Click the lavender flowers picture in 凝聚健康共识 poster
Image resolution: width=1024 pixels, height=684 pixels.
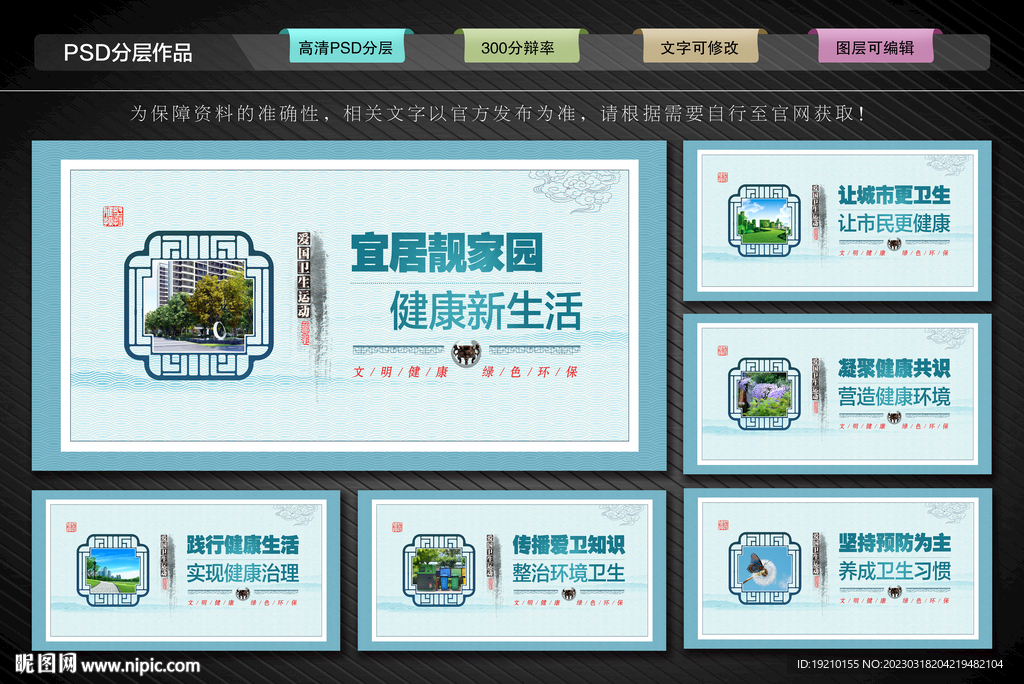point(764,393)
